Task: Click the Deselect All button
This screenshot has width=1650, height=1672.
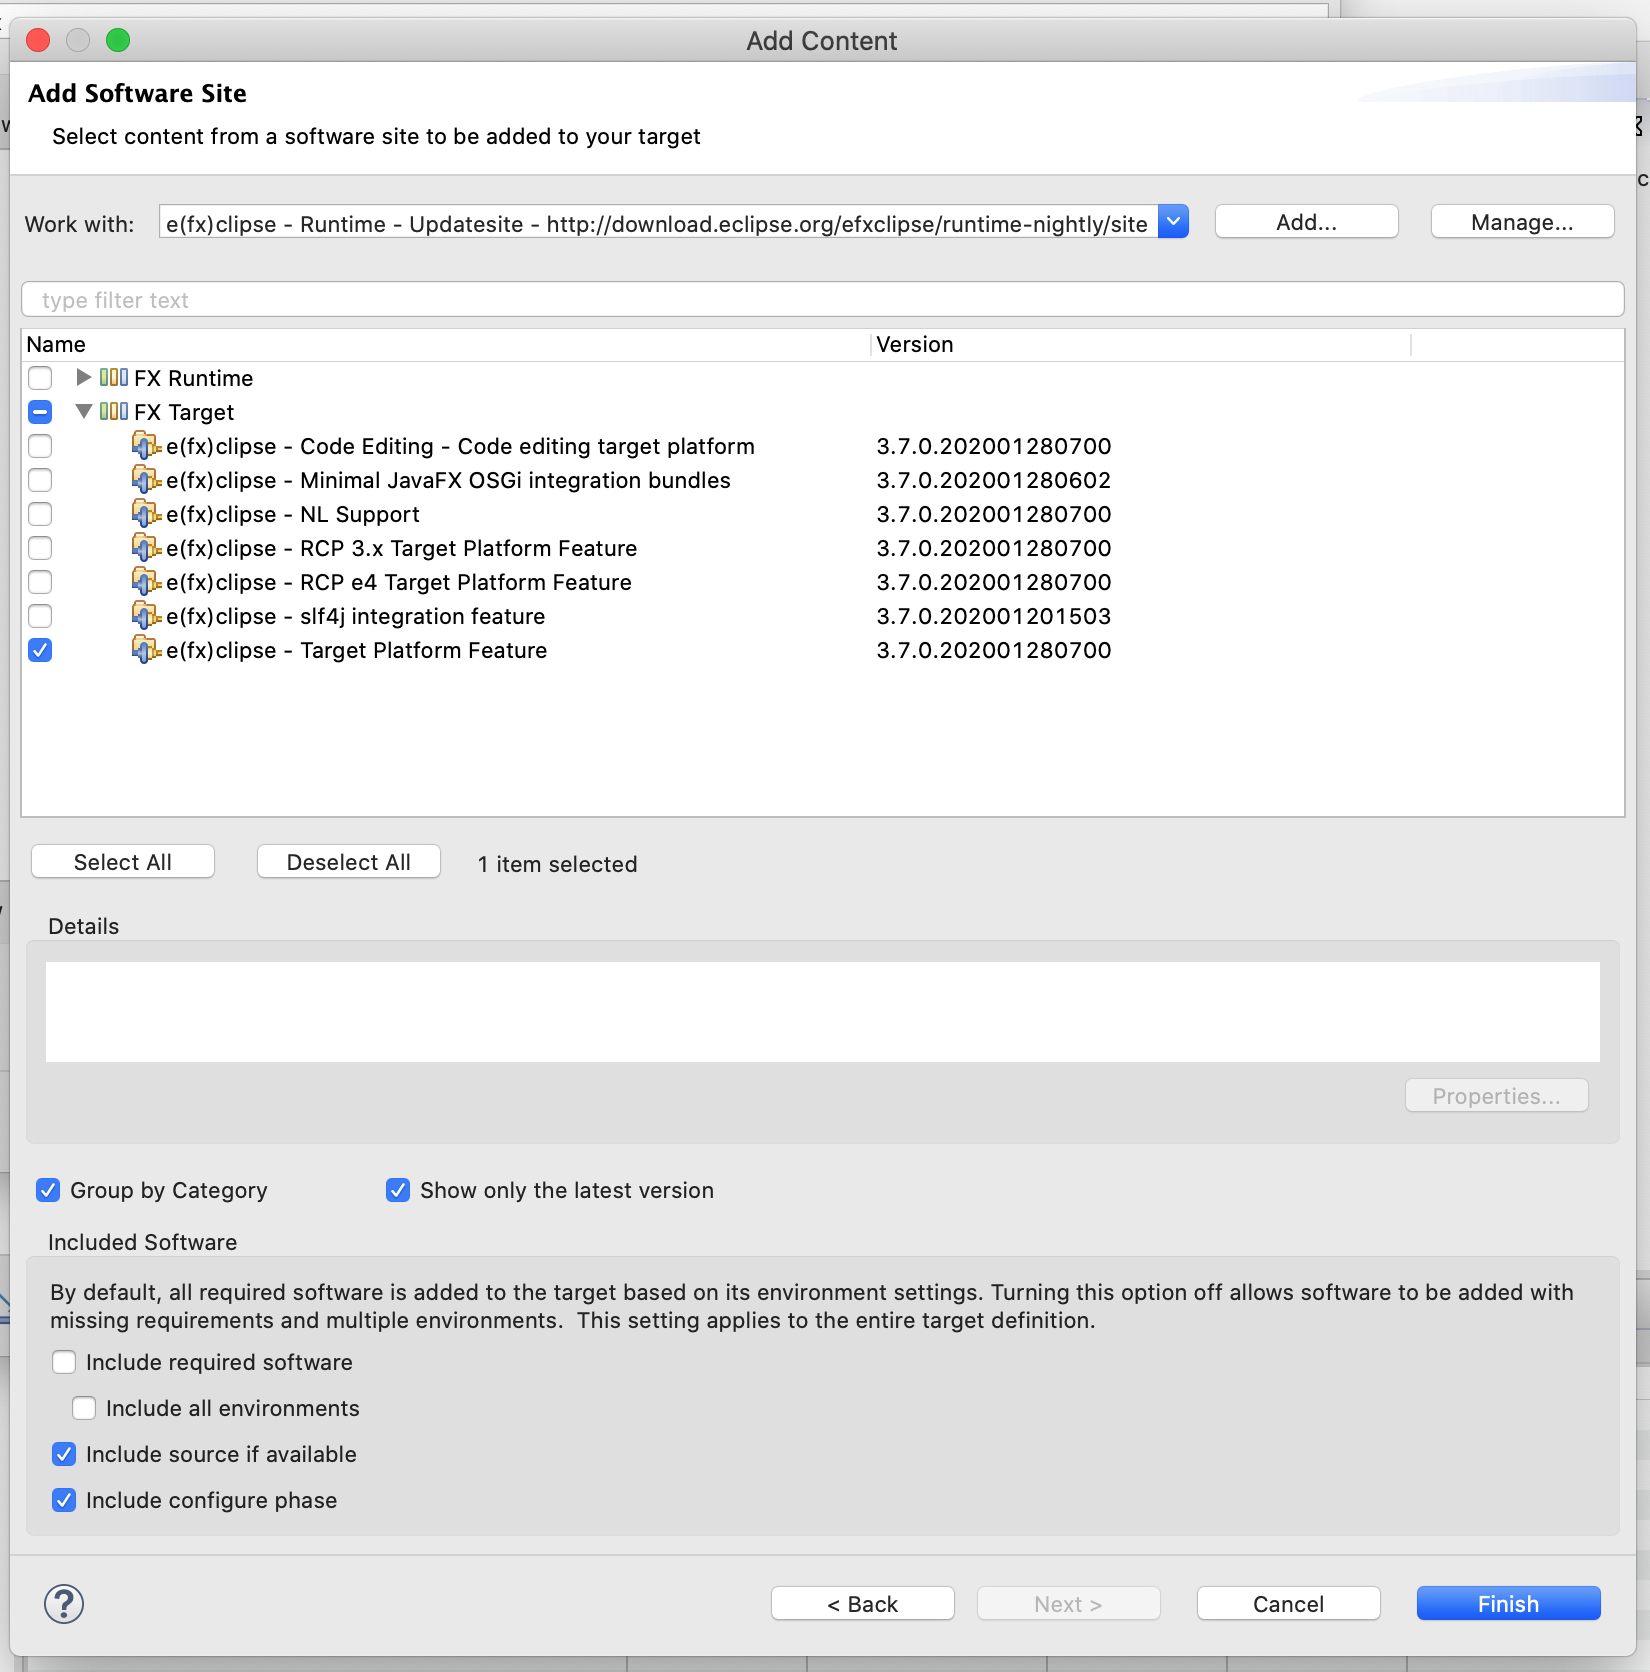Action: 348,862
